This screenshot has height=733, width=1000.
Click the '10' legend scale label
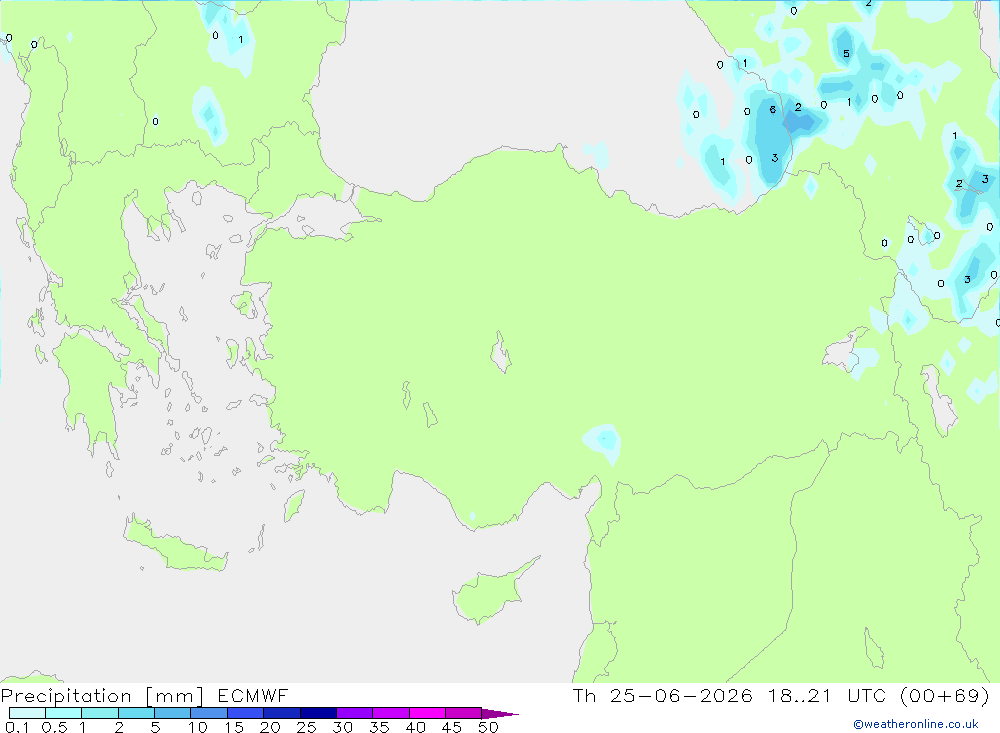[x=198, y=727]
